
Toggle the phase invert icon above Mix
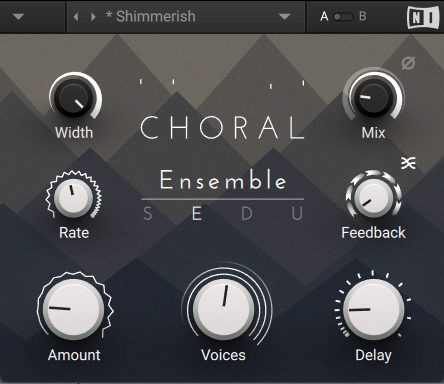408,63
